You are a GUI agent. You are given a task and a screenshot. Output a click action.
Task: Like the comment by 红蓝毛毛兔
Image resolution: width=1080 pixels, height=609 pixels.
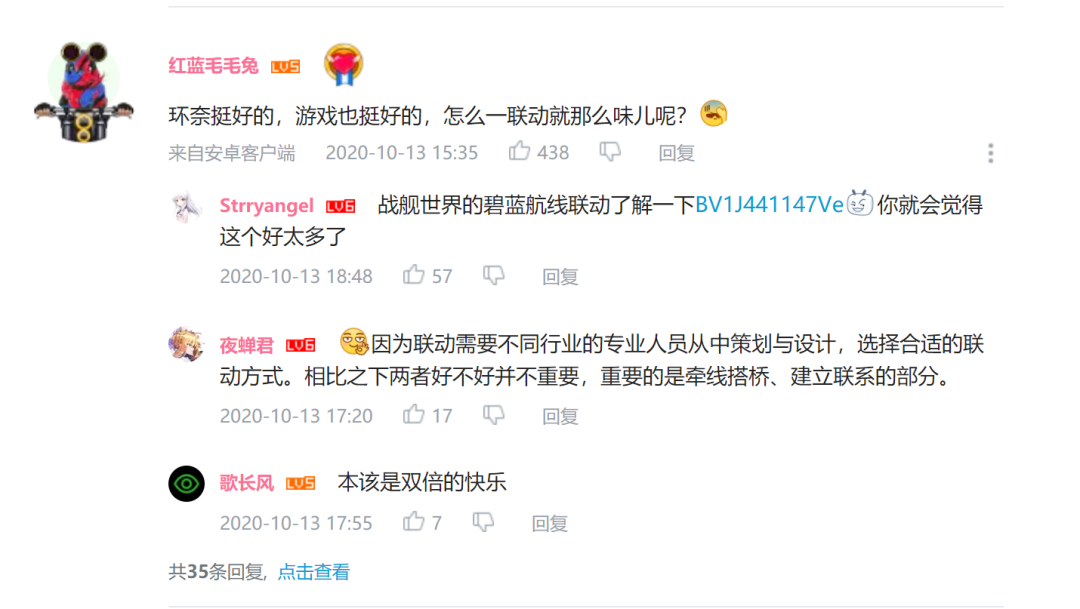pos(520,152)
